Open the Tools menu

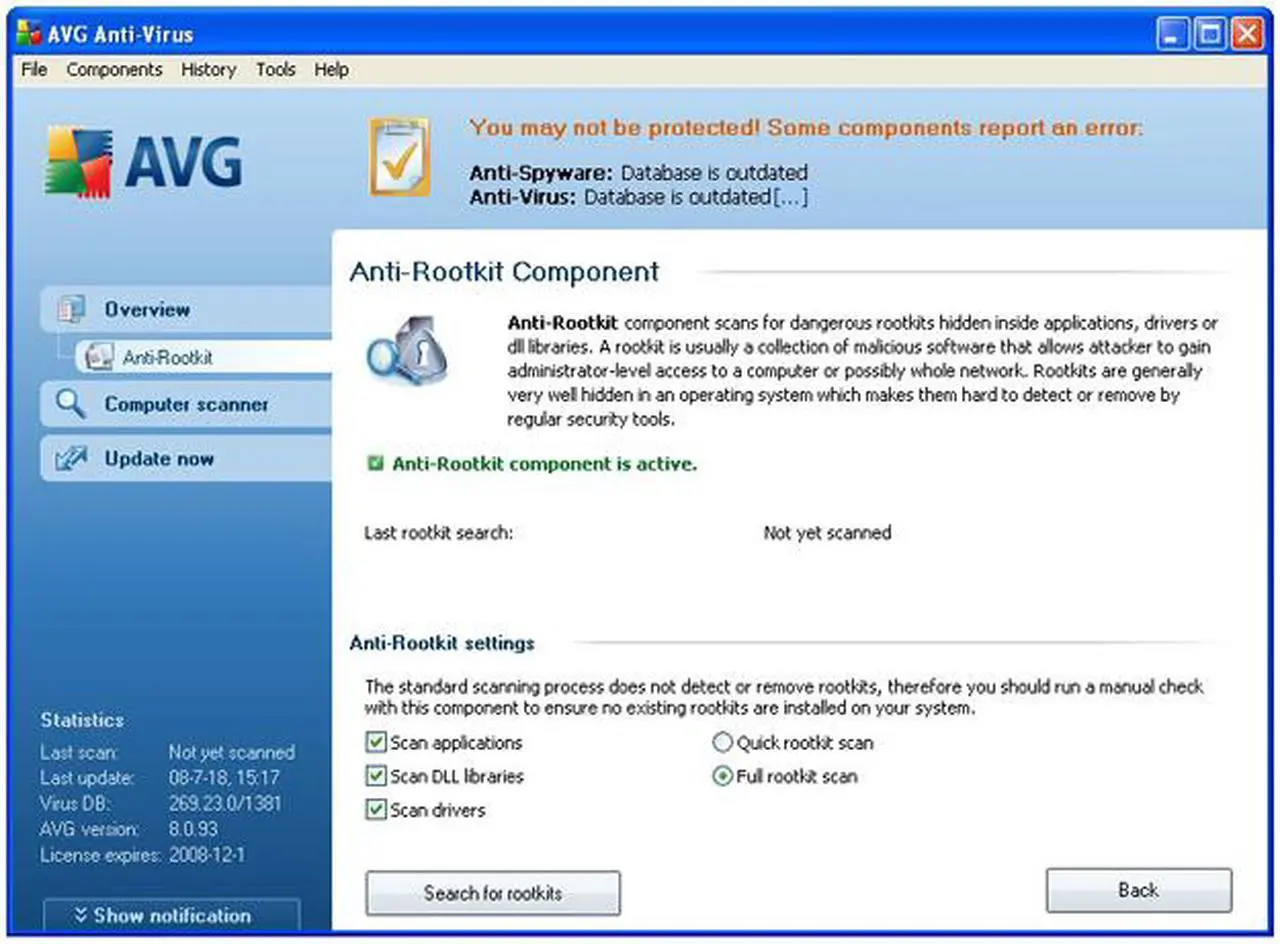pos(275,69)
